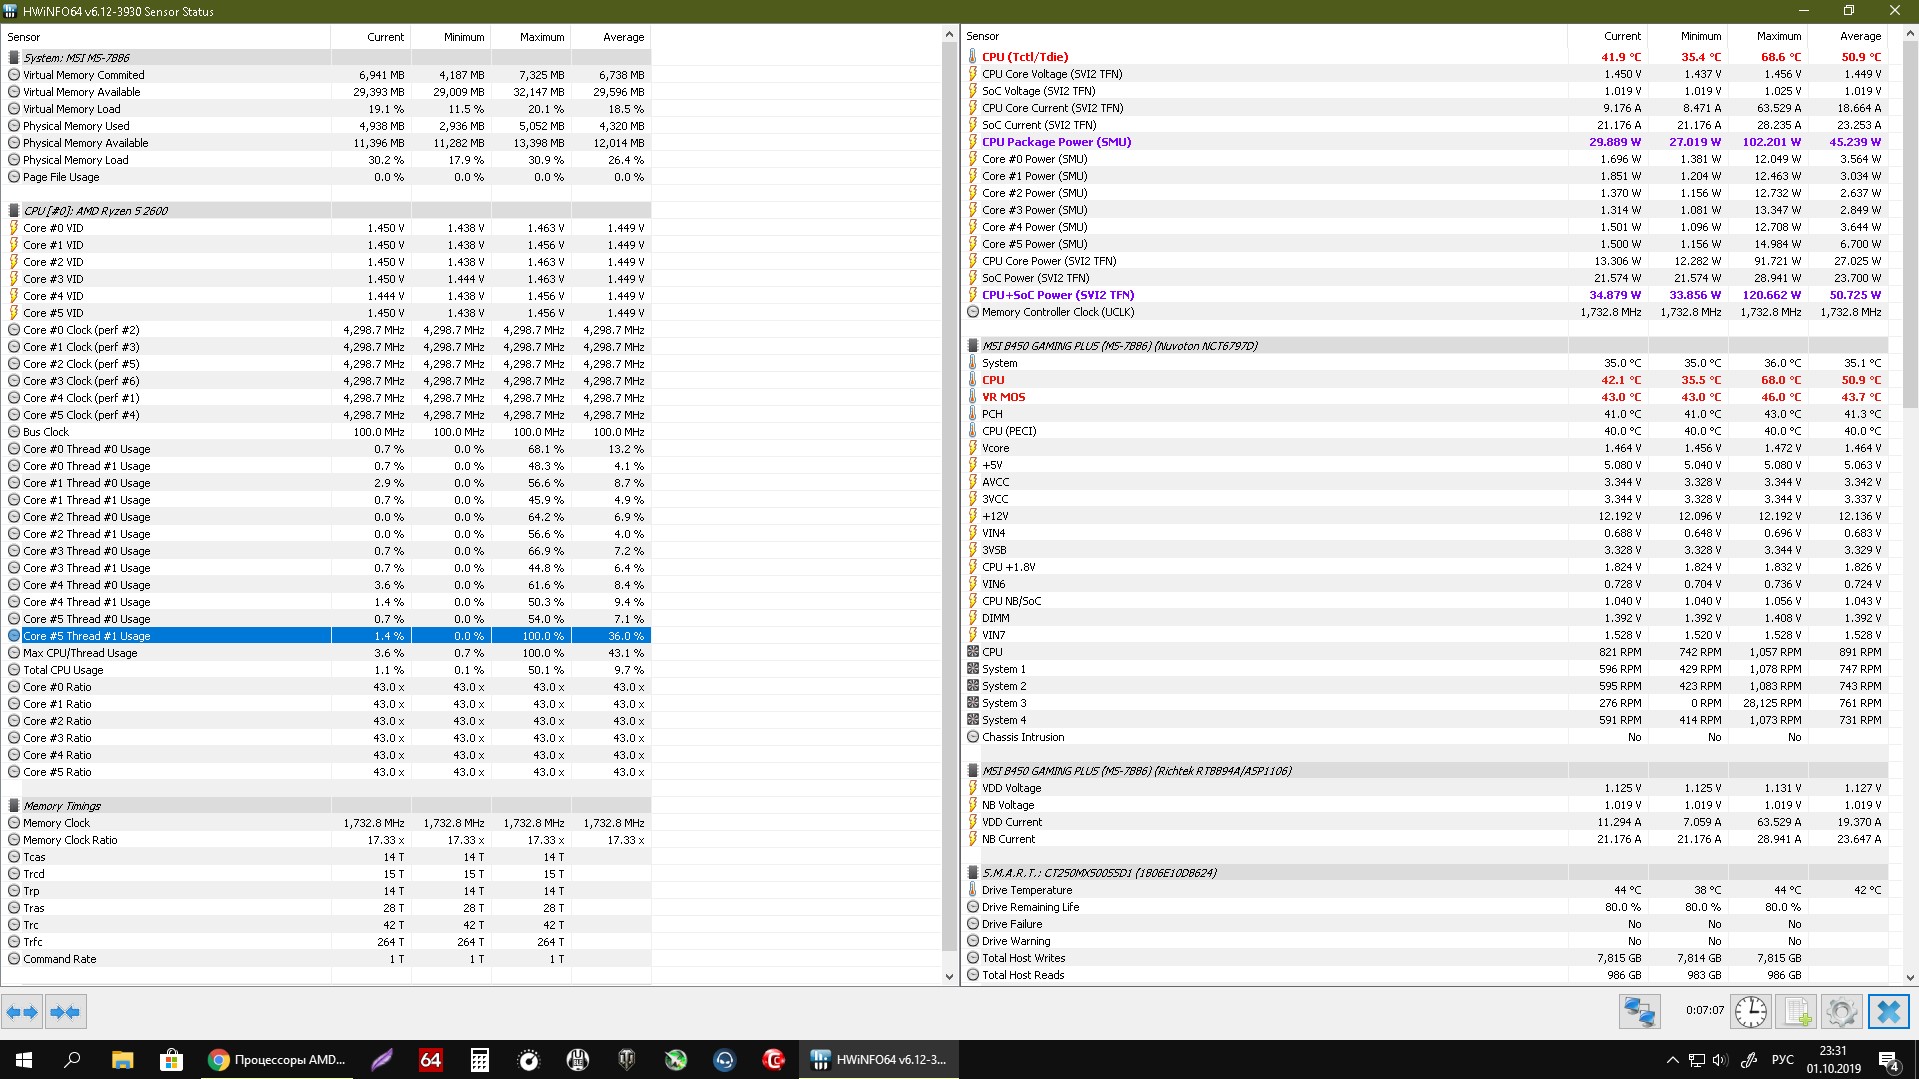1919x1079 pixels.
Task: Select the VR MOS temperature row
Action: point(1426,397)
